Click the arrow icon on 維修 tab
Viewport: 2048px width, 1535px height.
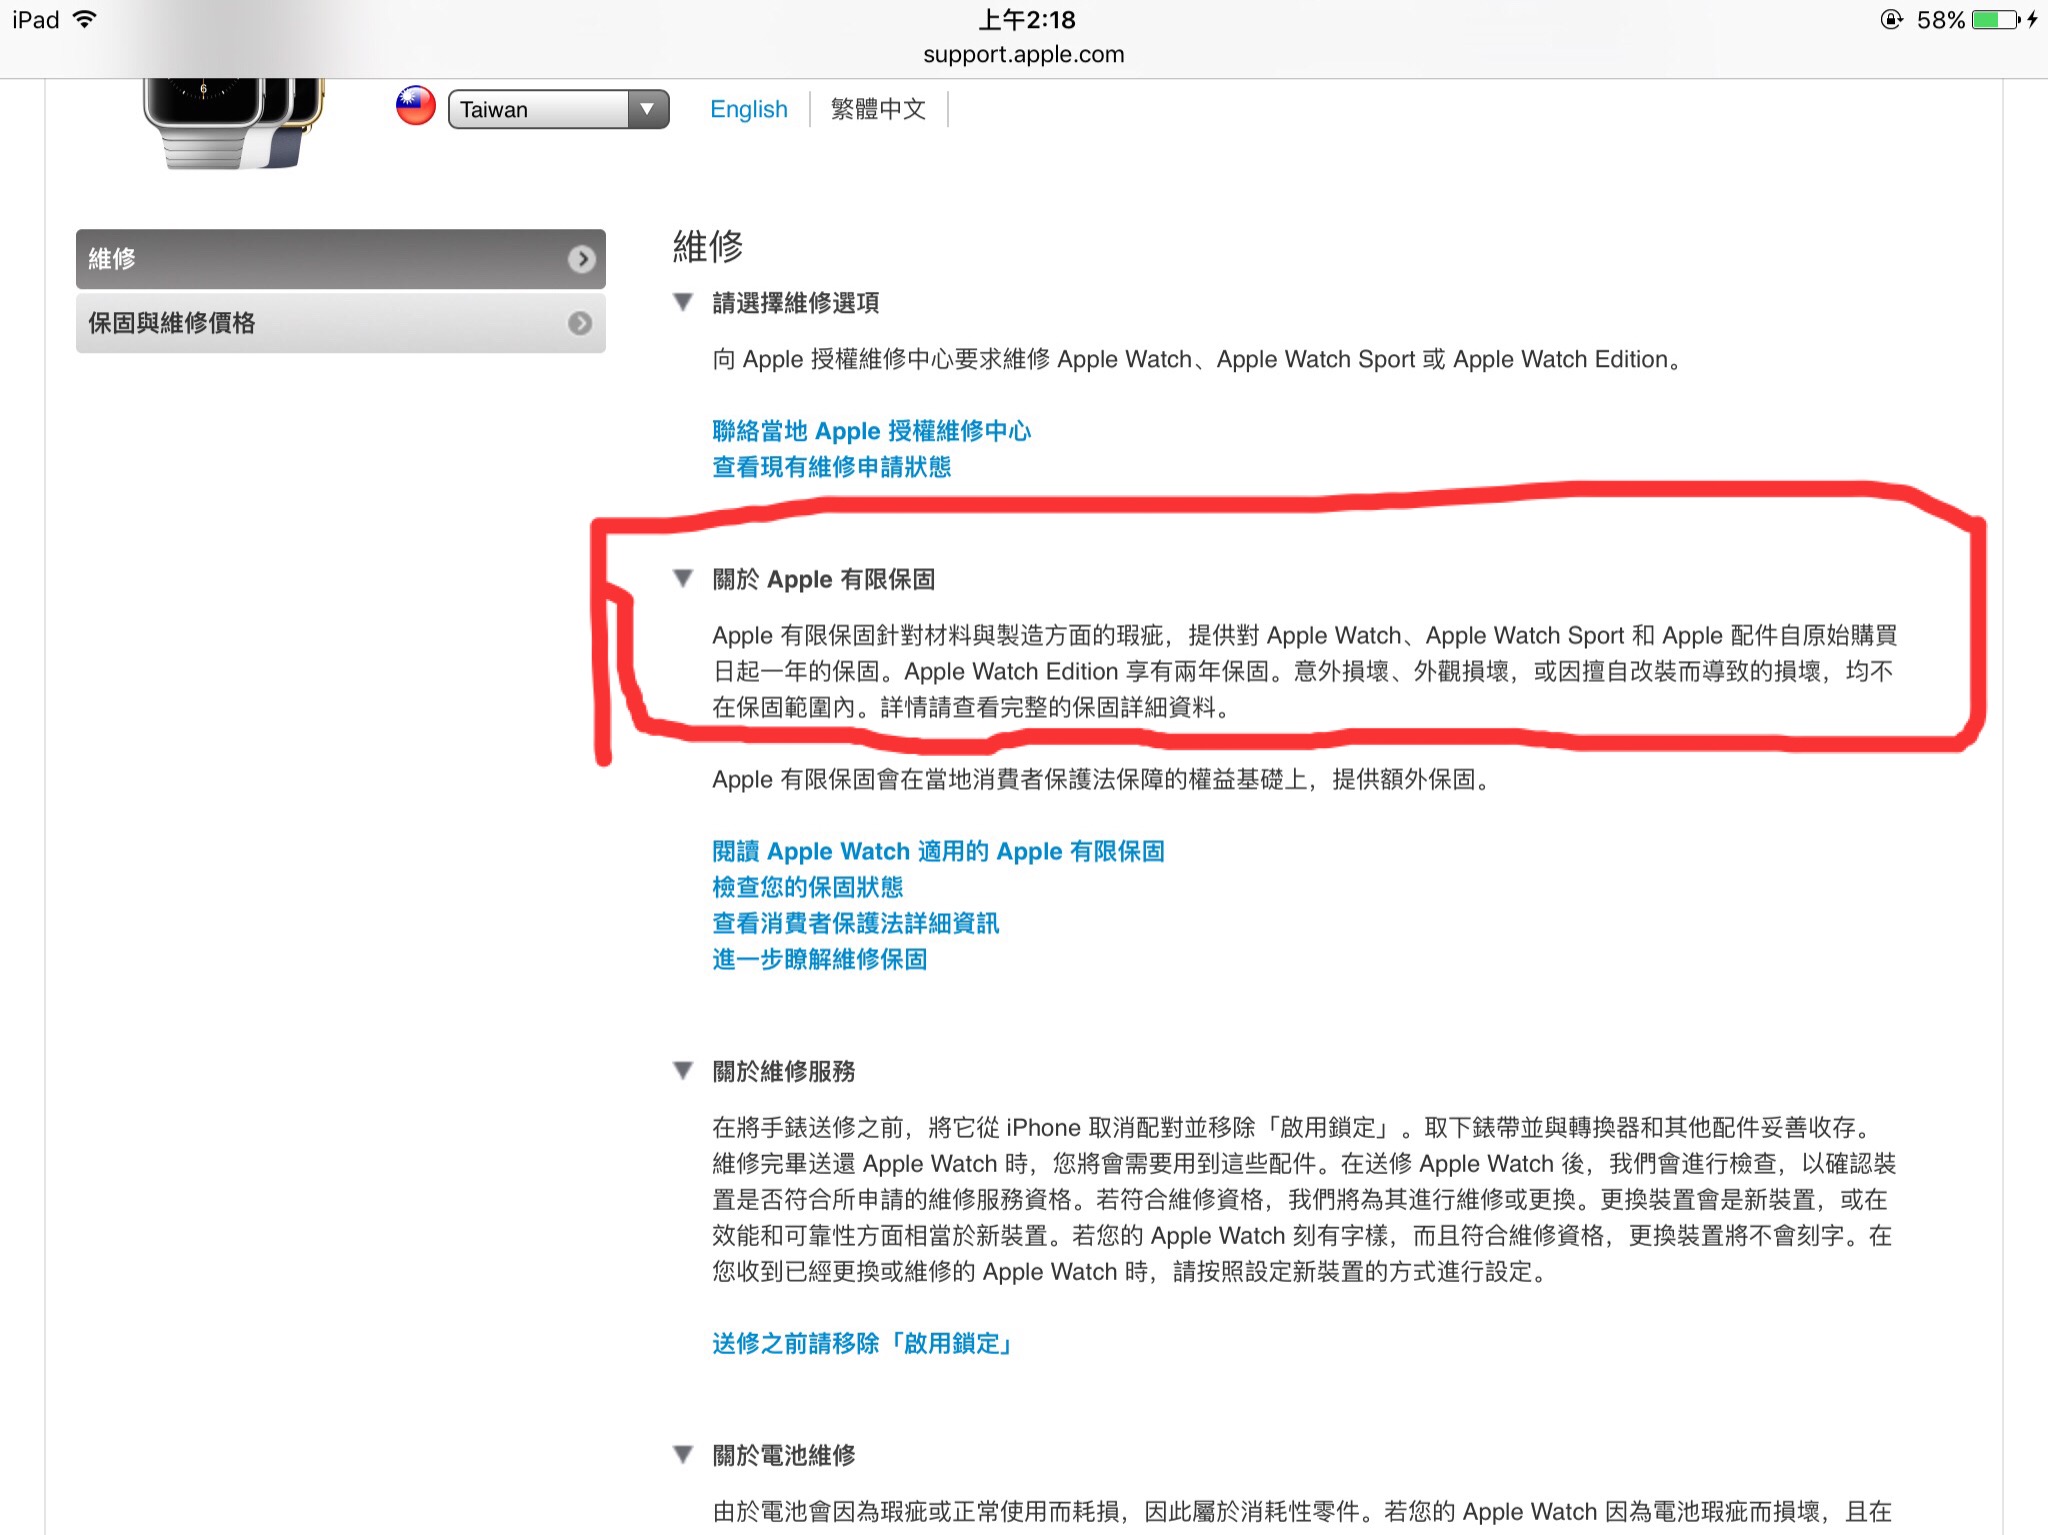pos(581,259)
